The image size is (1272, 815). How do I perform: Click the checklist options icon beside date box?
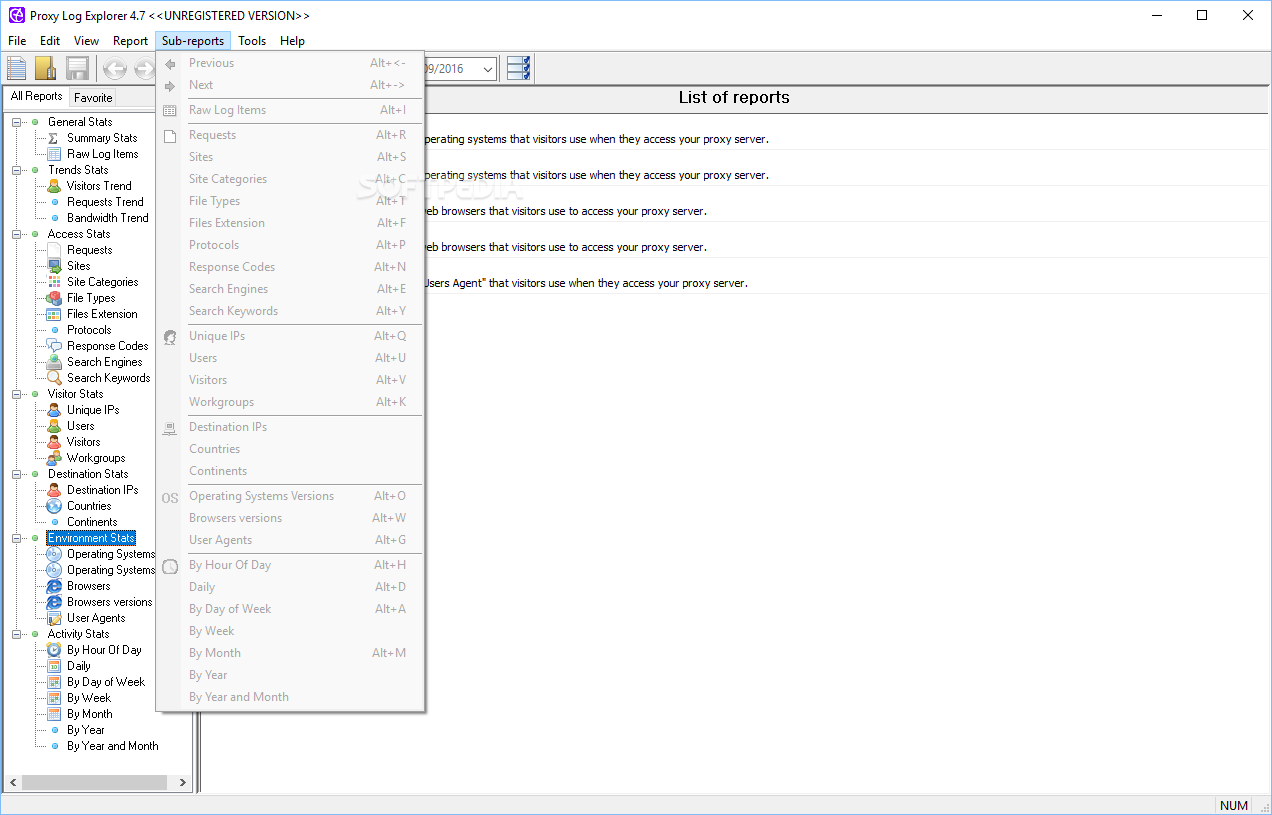pos(519,68)
